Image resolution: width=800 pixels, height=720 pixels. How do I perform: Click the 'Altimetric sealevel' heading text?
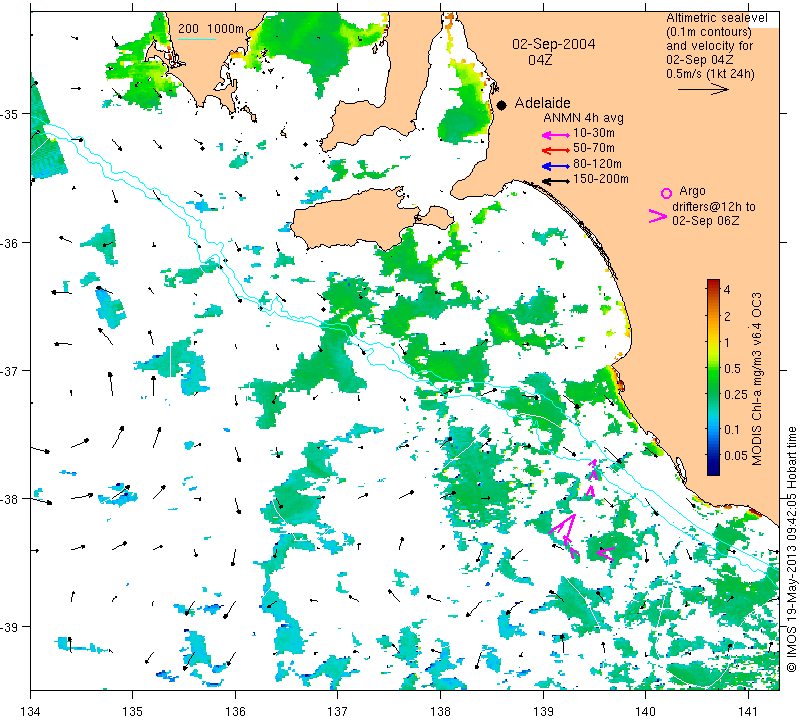tap(716, 18)
